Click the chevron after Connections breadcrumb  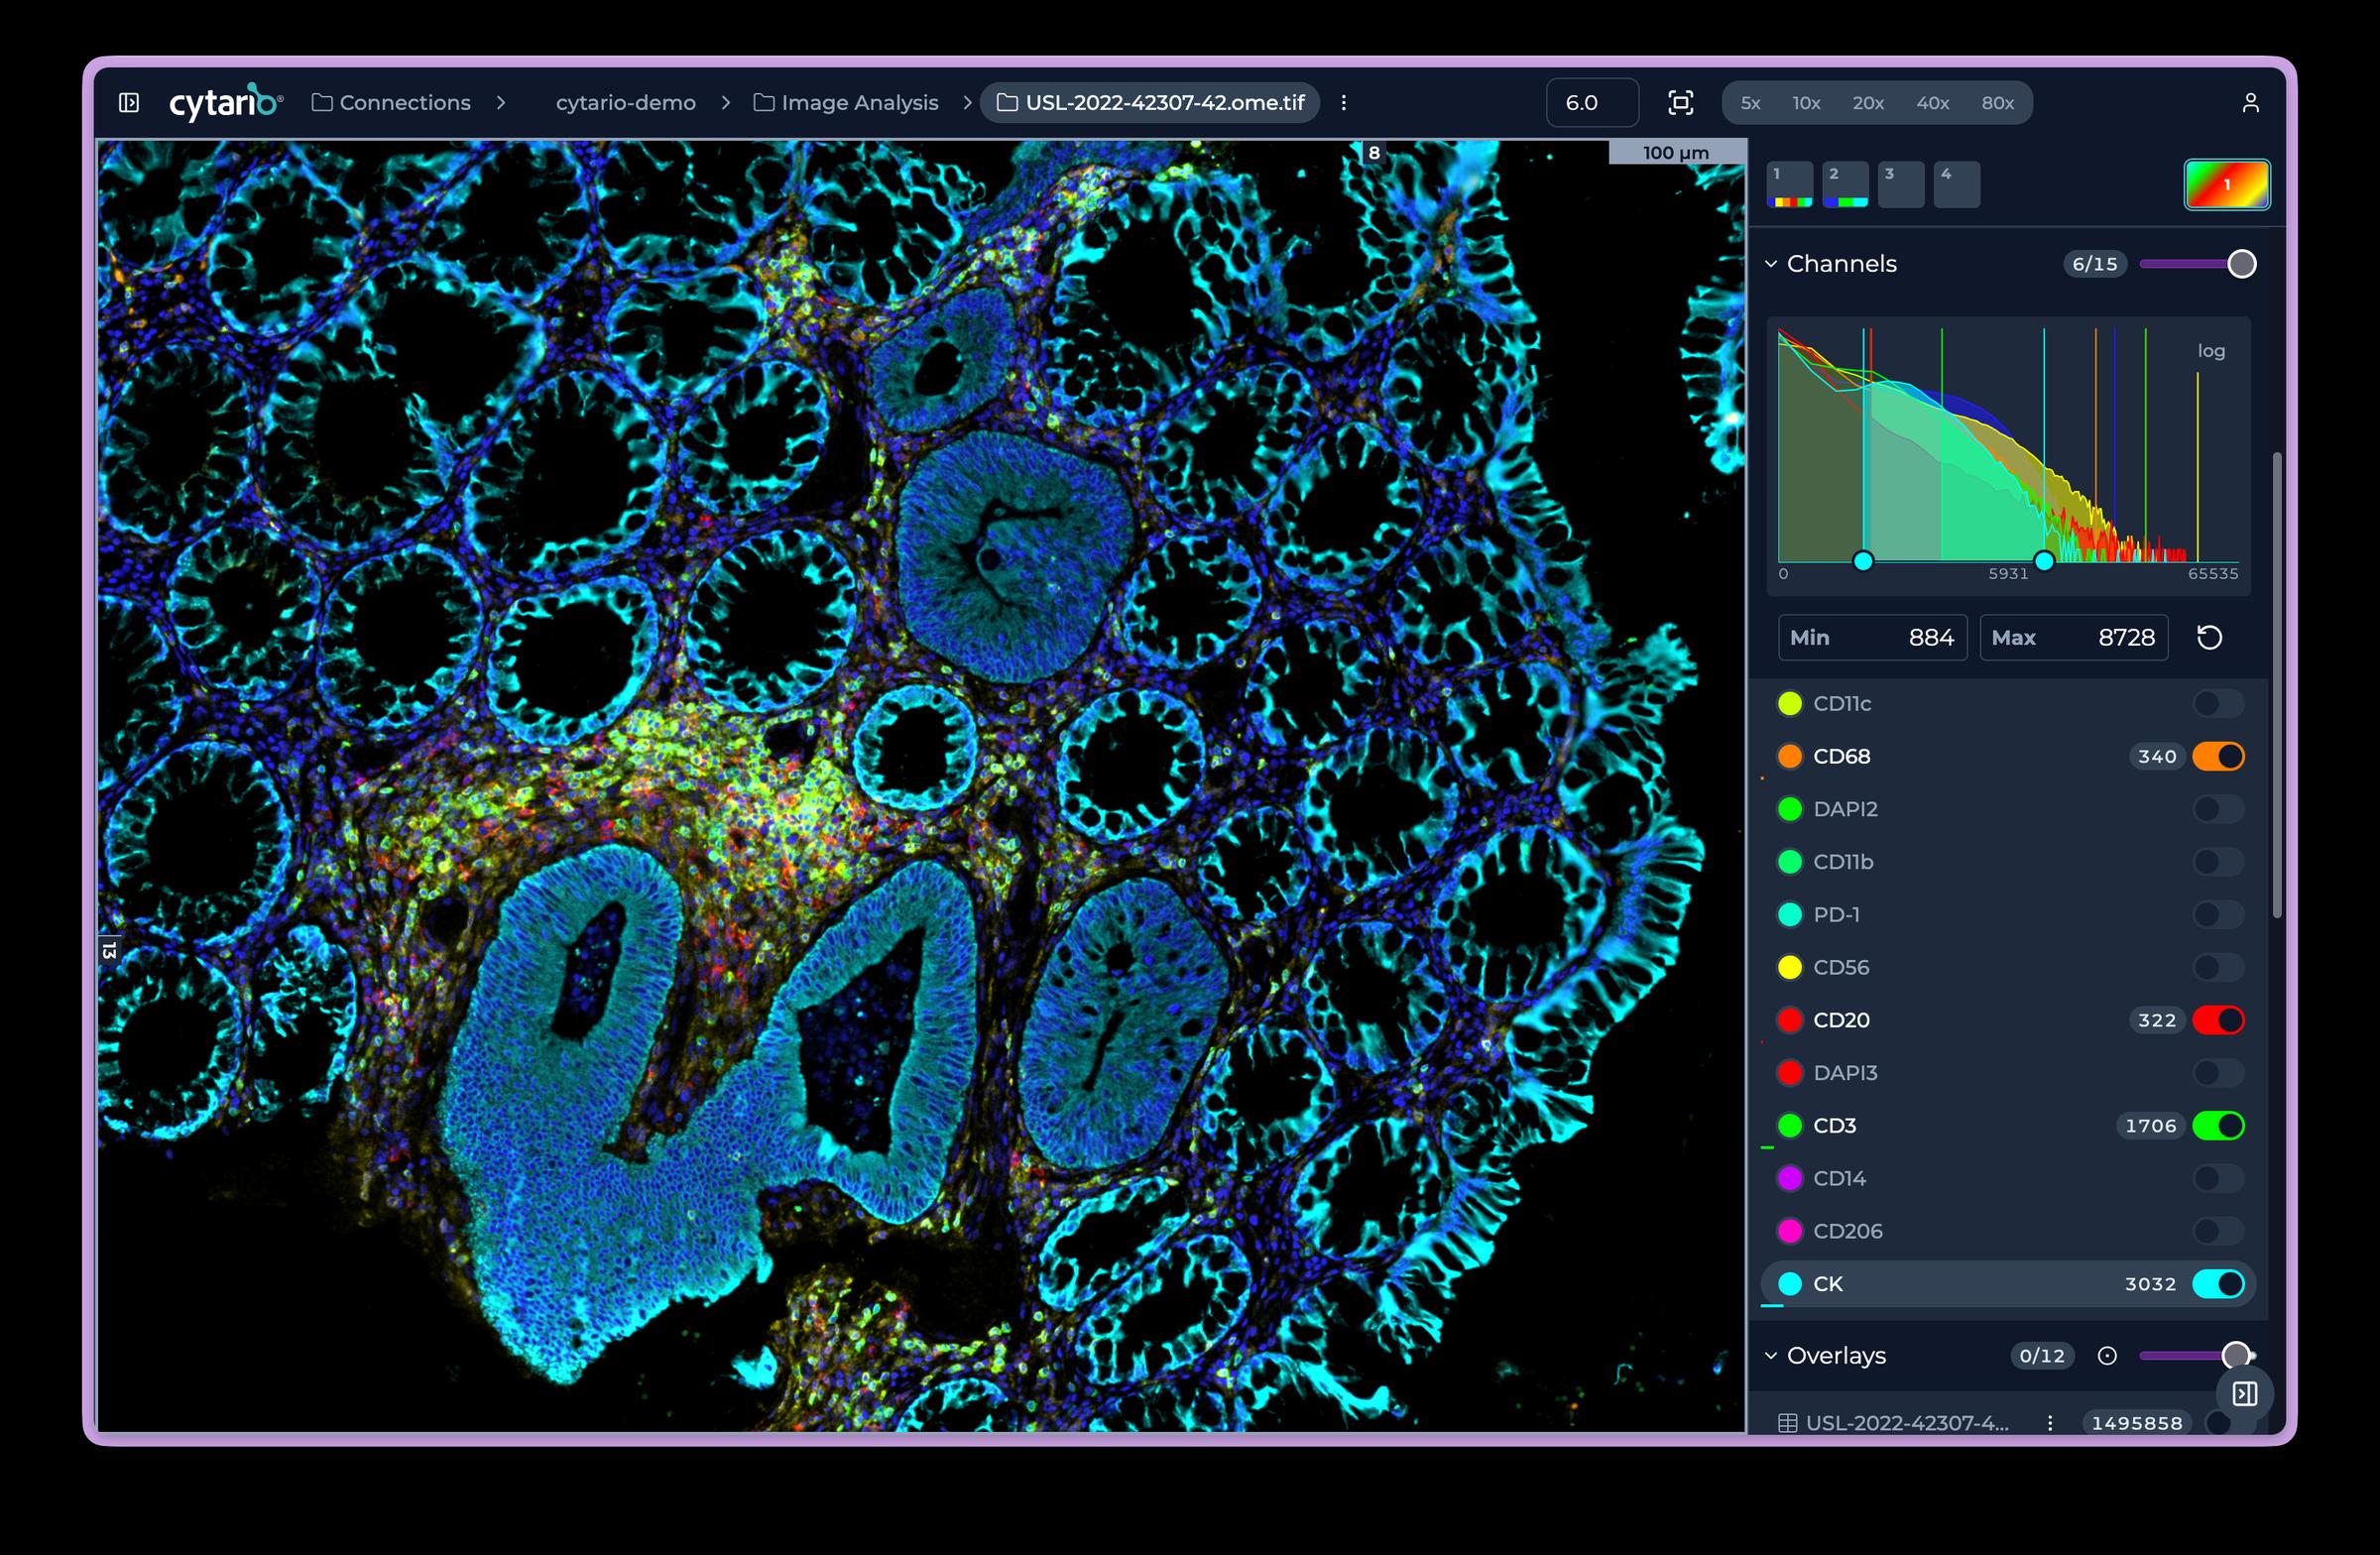pos(501,102)
